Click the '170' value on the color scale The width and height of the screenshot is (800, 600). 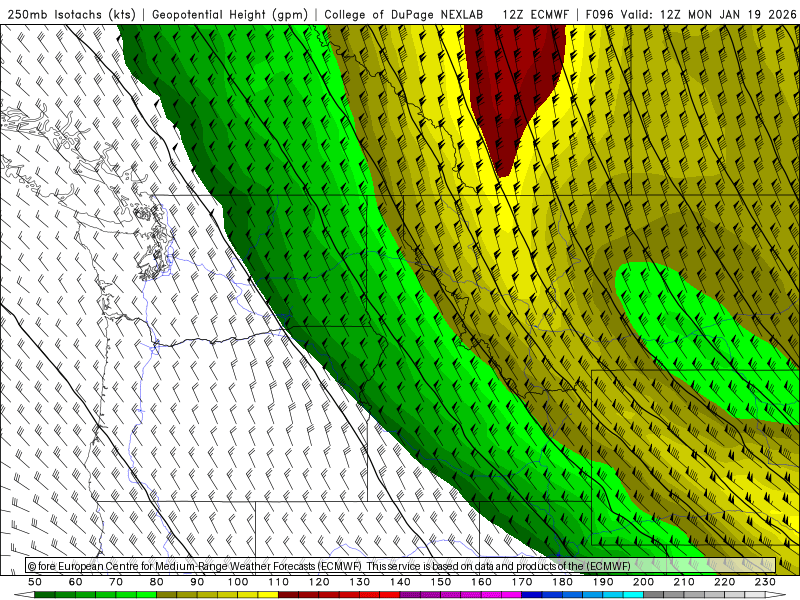tap(522, 582)
